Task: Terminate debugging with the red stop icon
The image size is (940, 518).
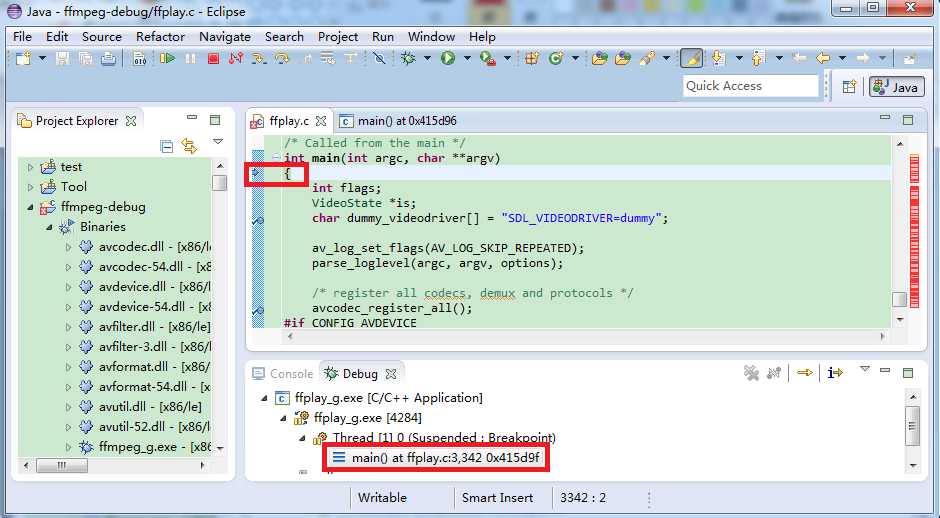Action: click(x=213, y=59)
